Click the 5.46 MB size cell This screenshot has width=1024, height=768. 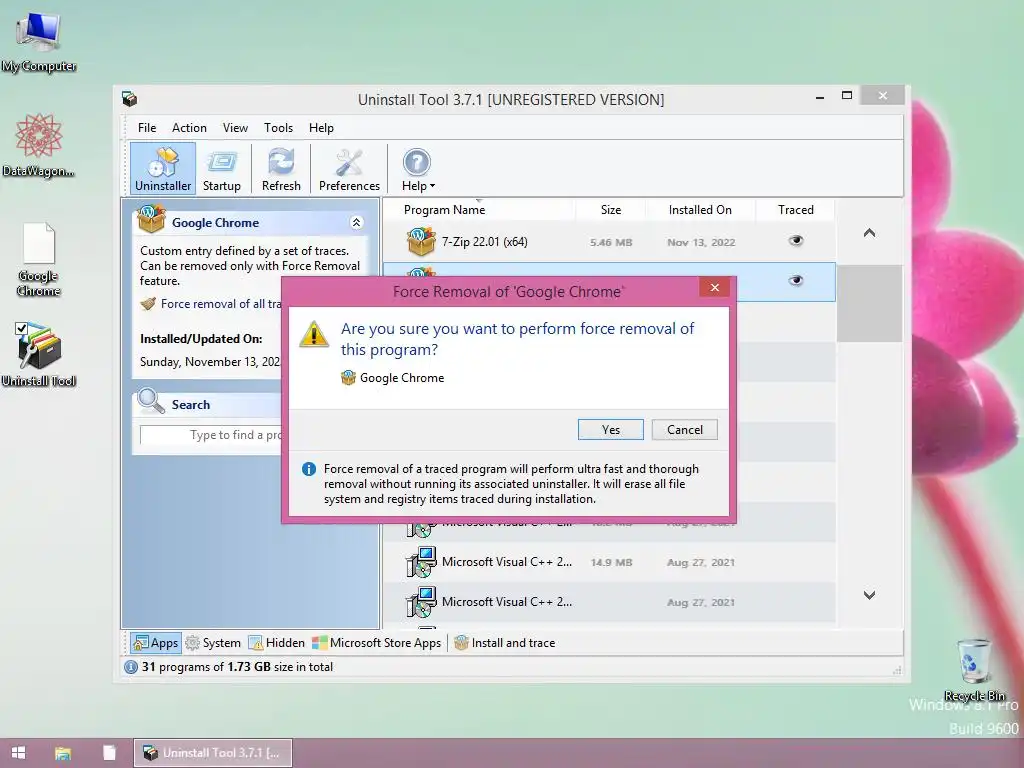(611, 242)
